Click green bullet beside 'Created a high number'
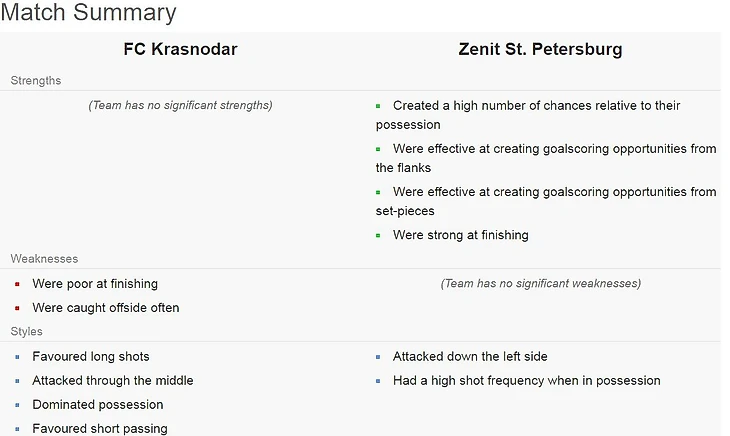Viewport: 730px width, 436px height. coord(378,106)
